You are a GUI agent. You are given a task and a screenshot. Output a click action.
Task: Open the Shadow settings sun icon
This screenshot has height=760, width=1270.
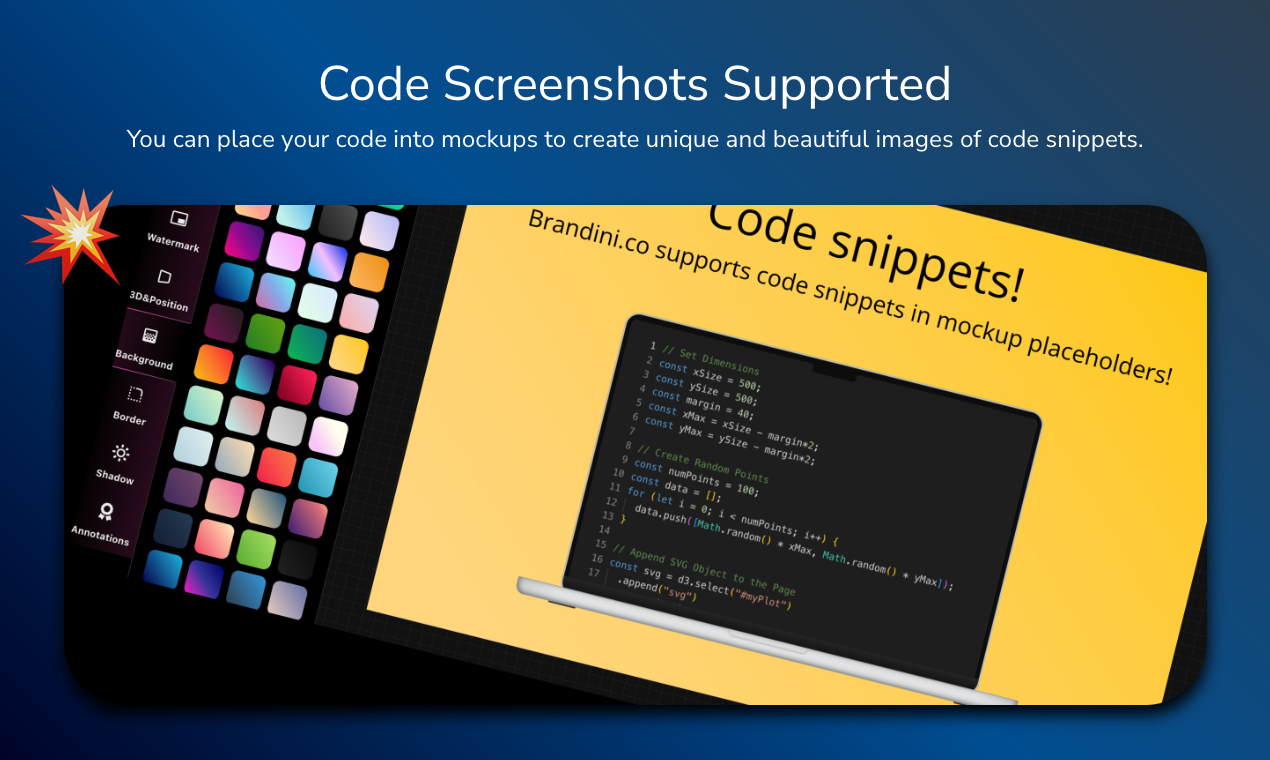click(121, 452)
